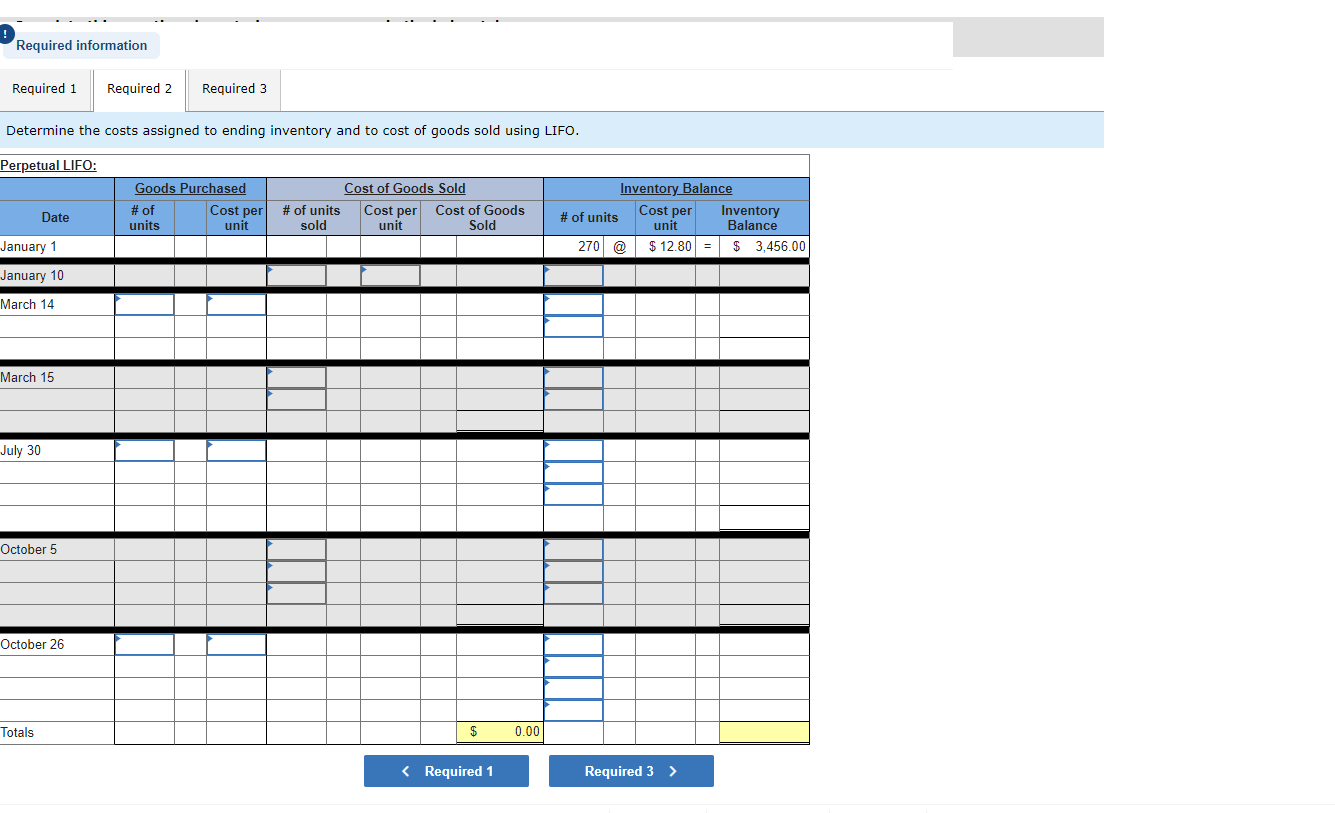1335x813 pixels.
Task: Click the January 10 row label
Action: click(x=32, y=275)
